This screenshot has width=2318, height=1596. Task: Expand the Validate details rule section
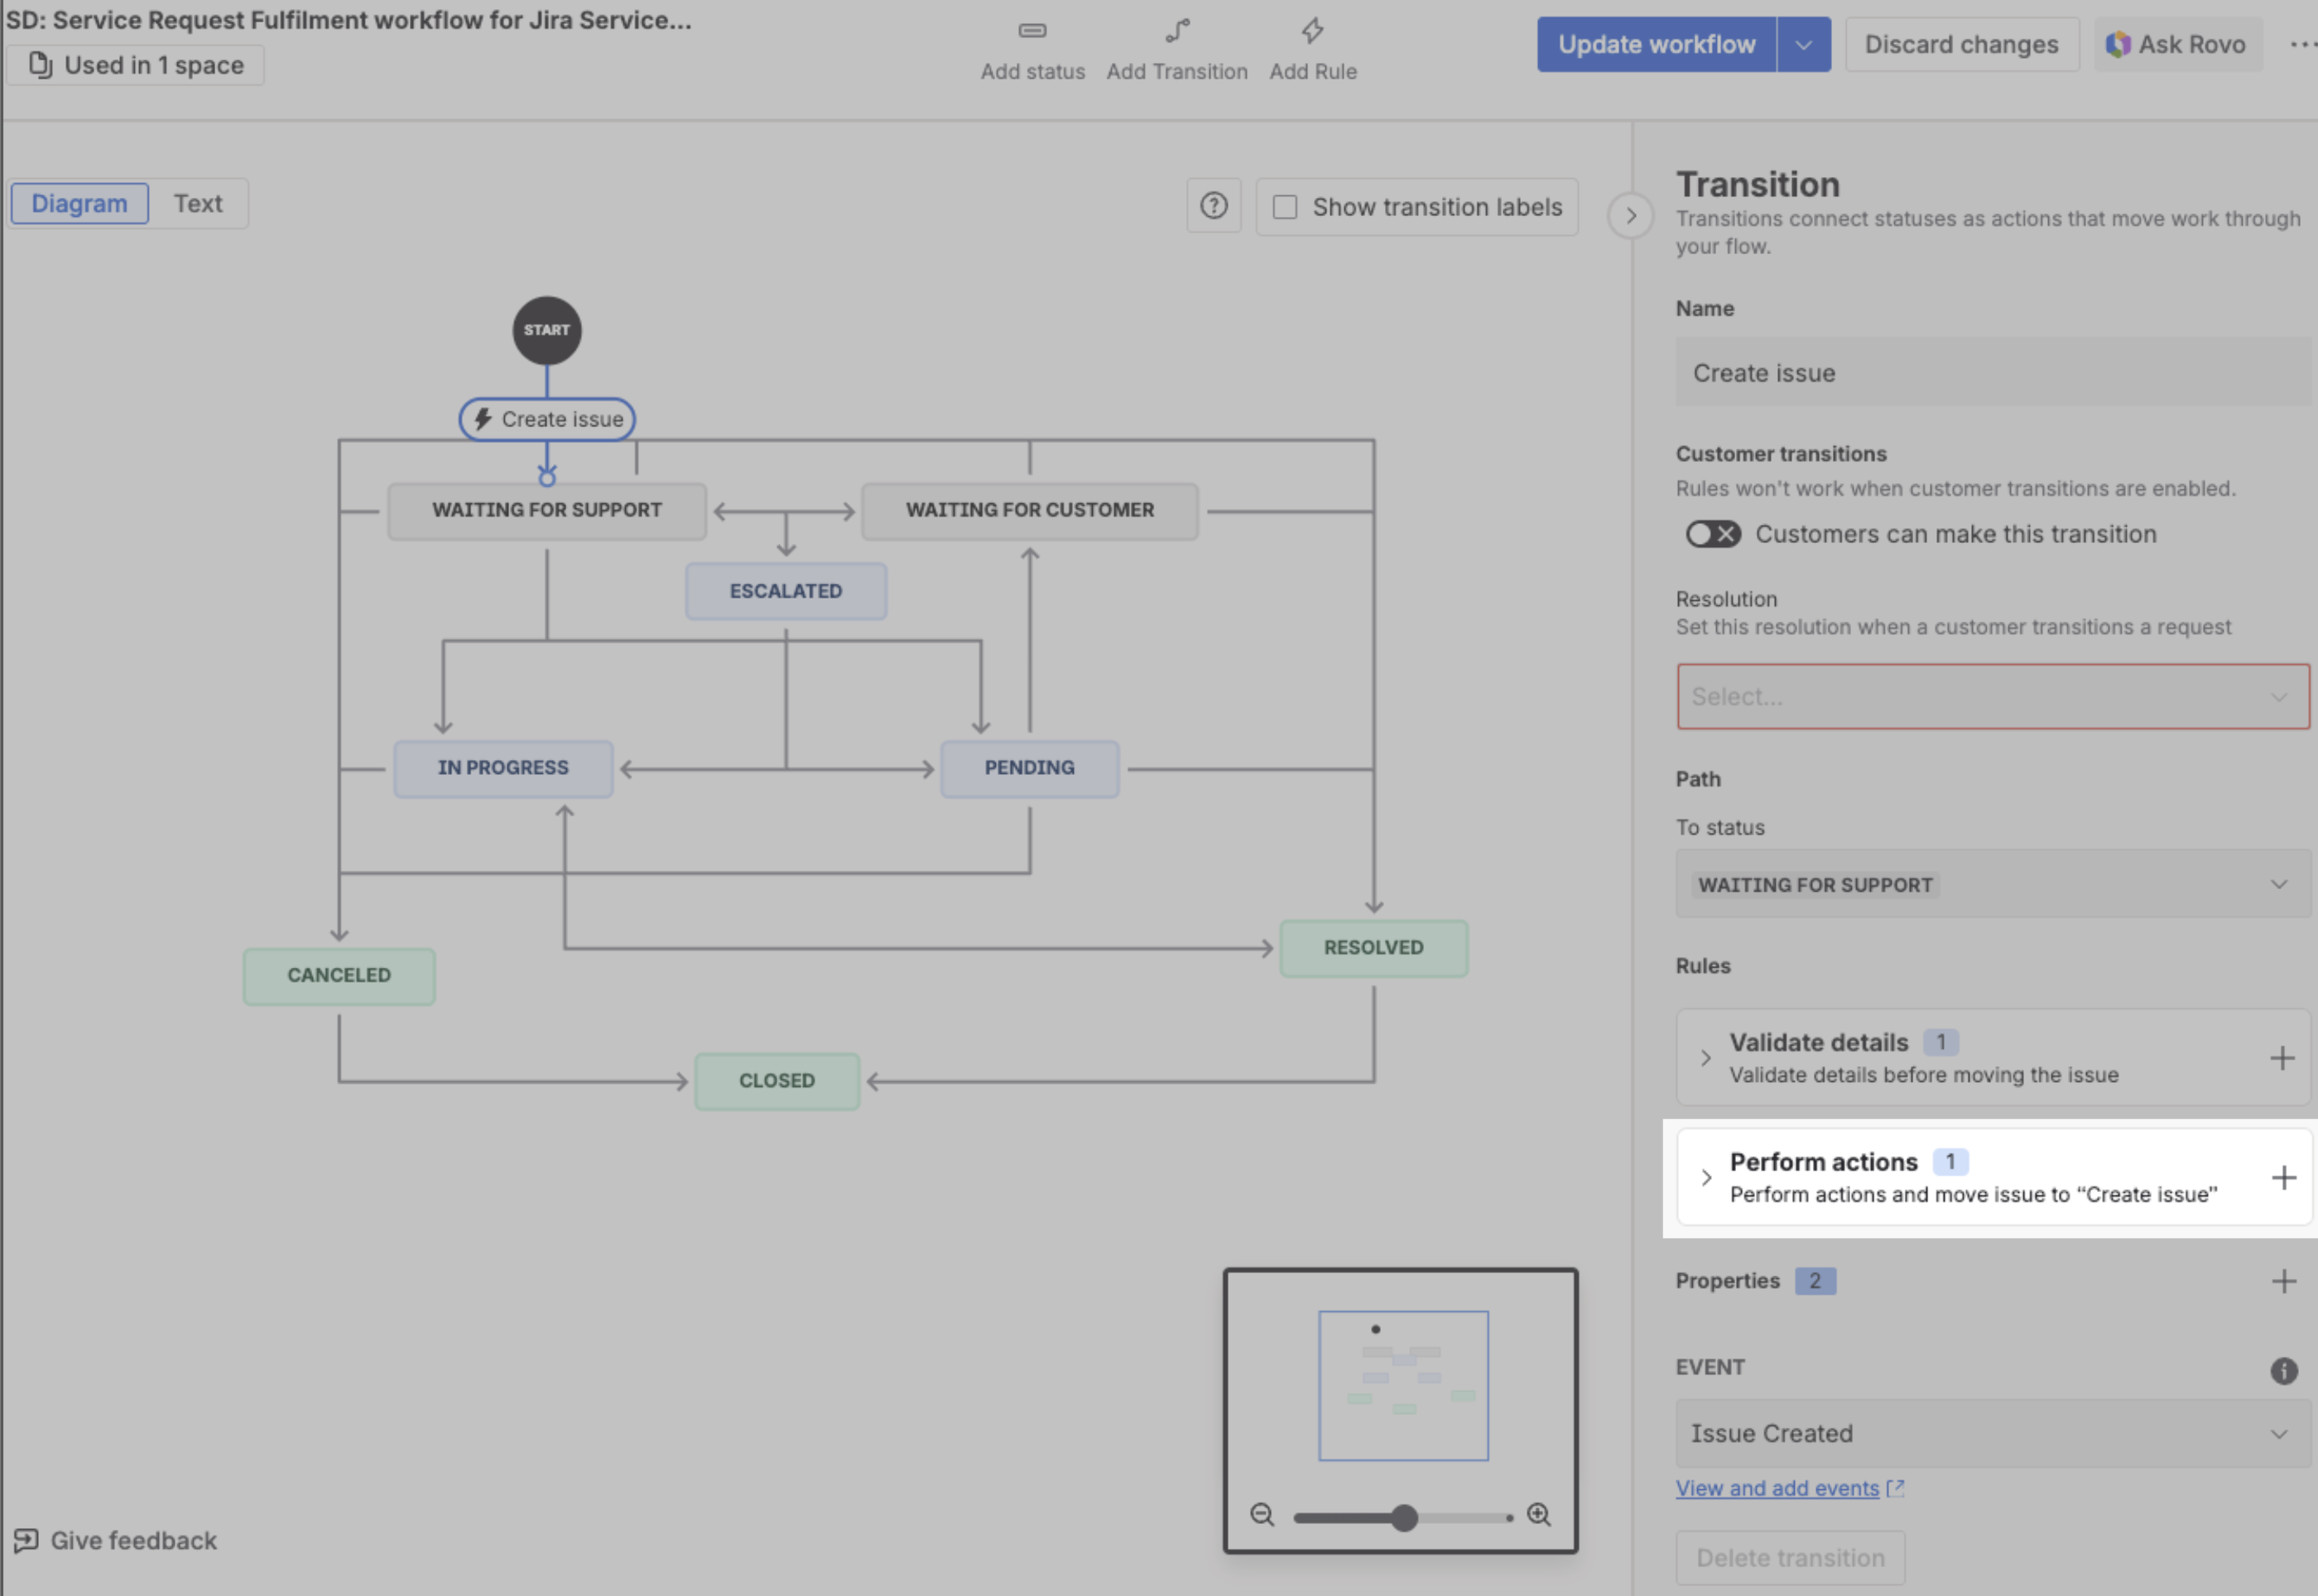point(1706,1058)
